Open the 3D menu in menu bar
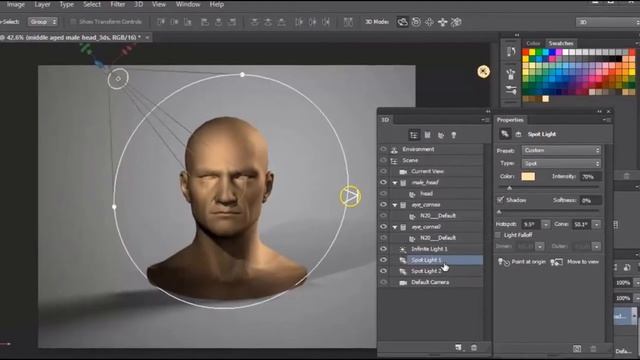 click(x=139, y=4)
